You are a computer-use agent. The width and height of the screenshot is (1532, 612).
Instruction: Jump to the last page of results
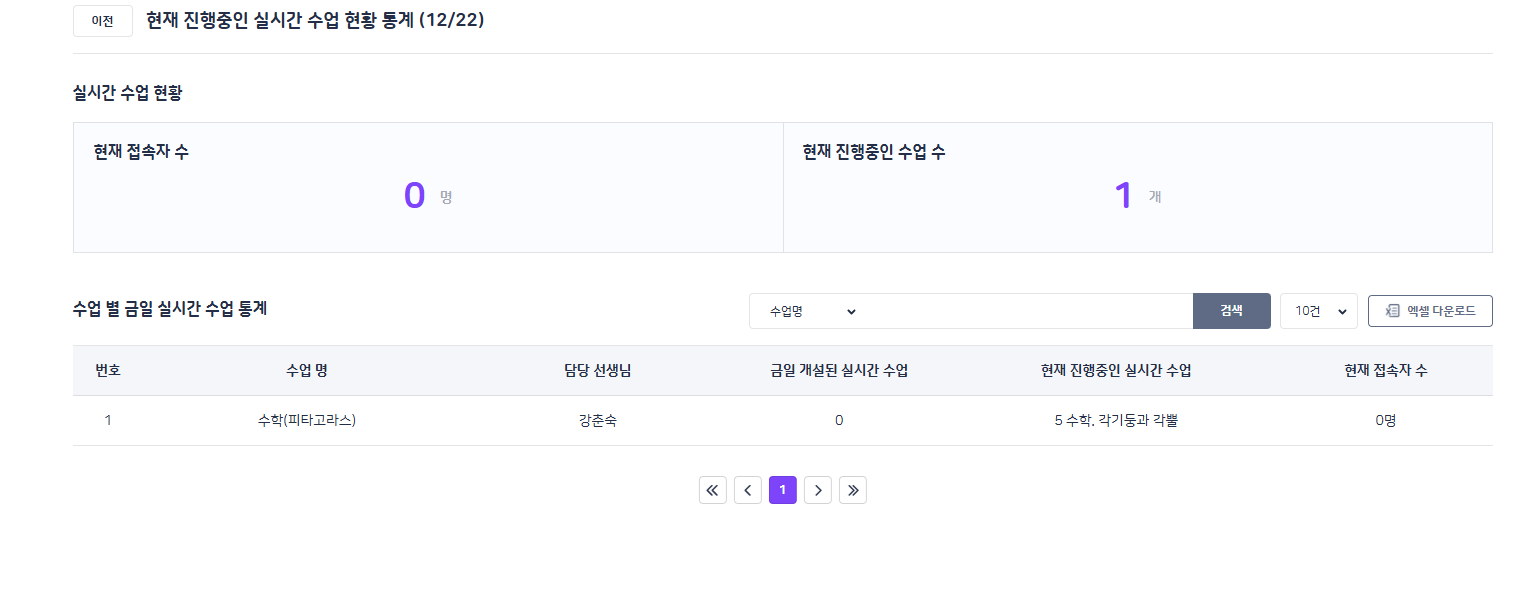click(x=853, y=490)
